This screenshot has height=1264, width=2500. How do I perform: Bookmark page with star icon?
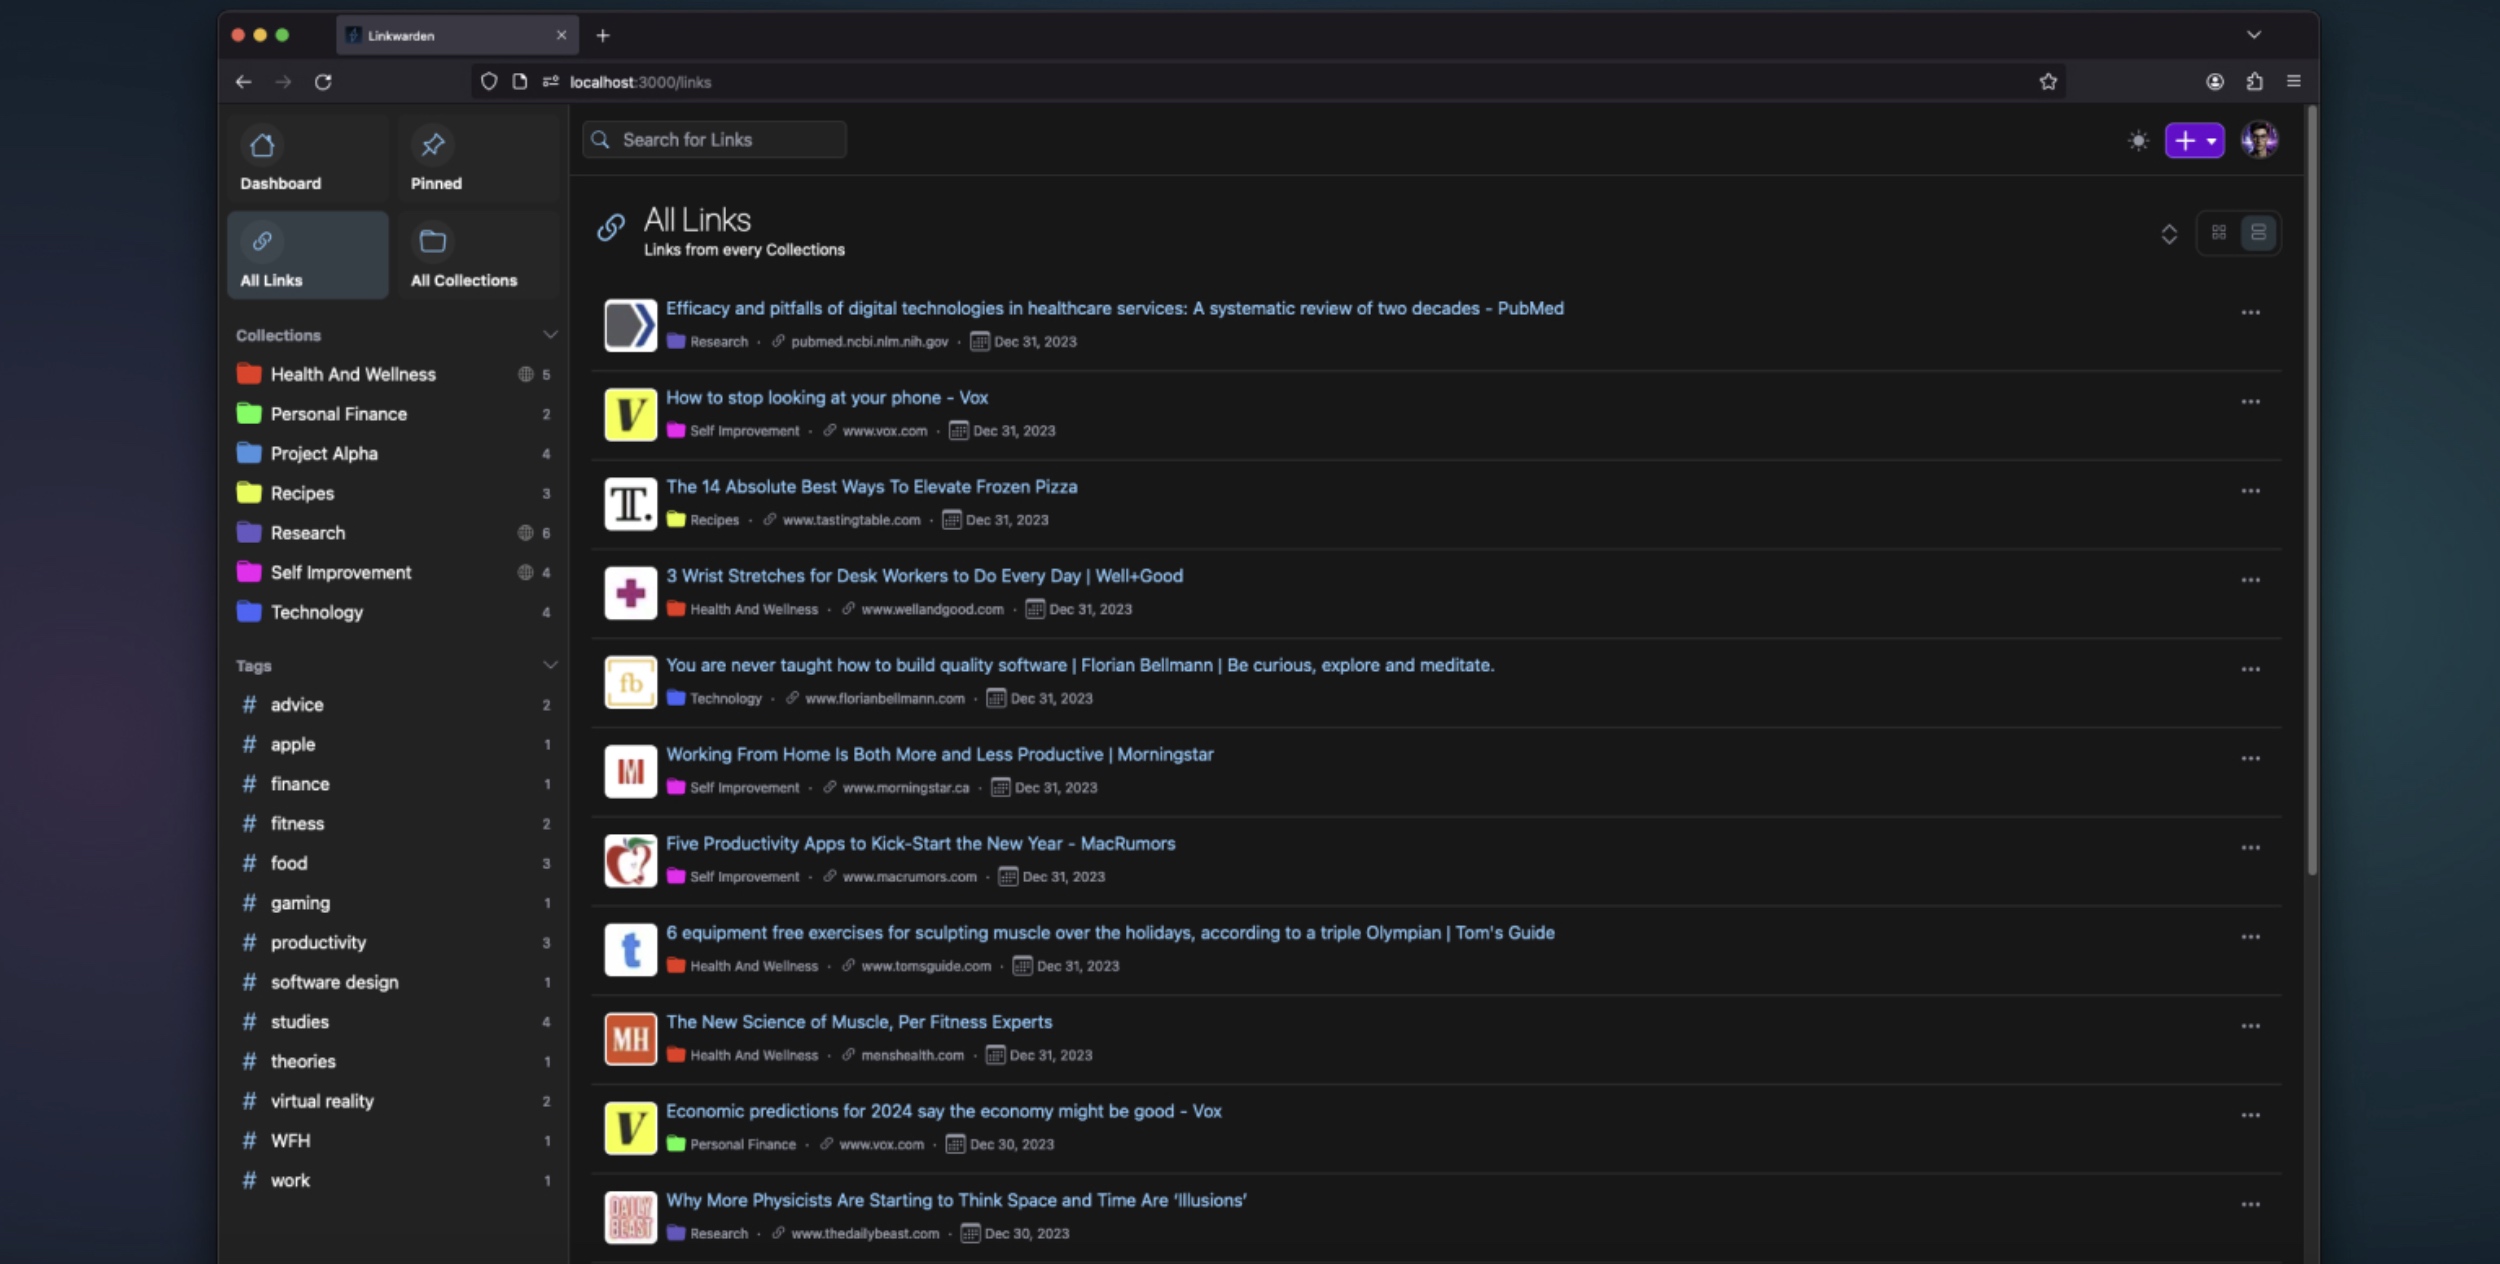(2048, 82)
